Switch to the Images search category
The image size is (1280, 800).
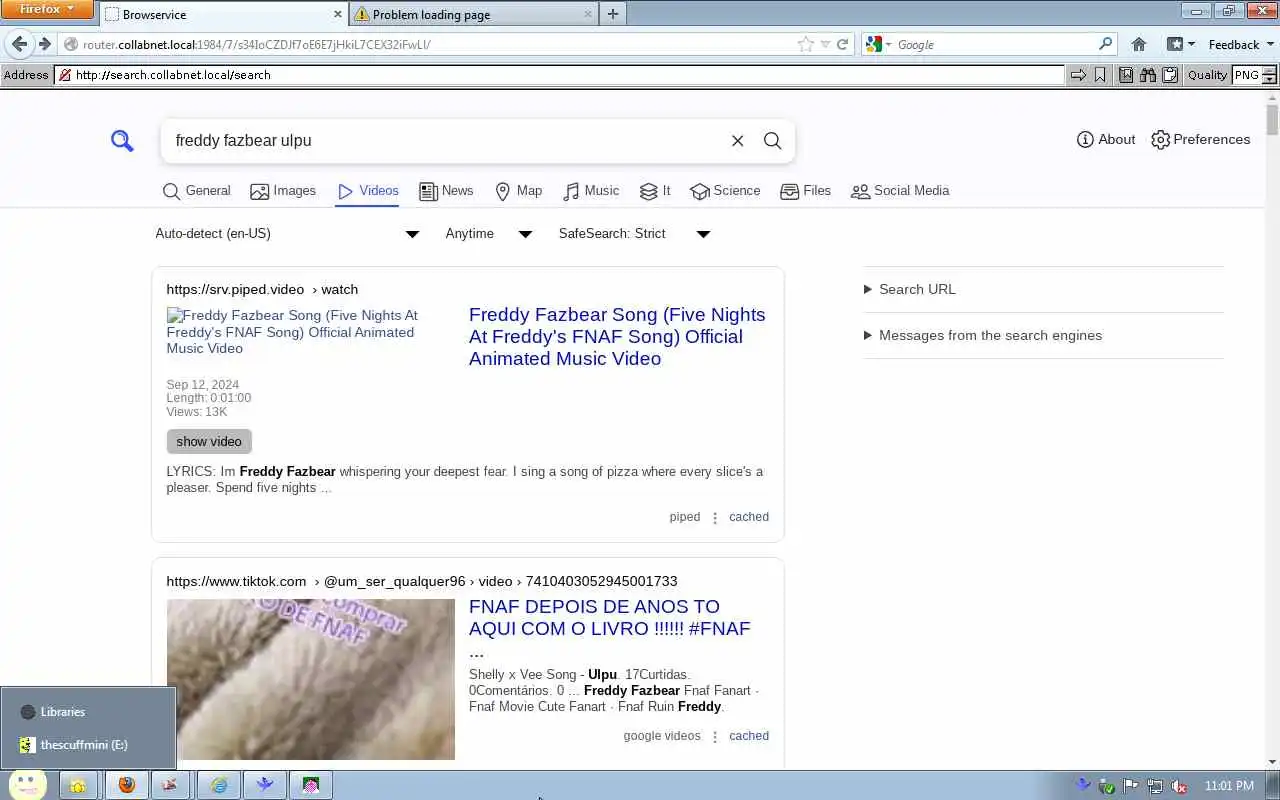pyautogui.click(x=283, y=191)
